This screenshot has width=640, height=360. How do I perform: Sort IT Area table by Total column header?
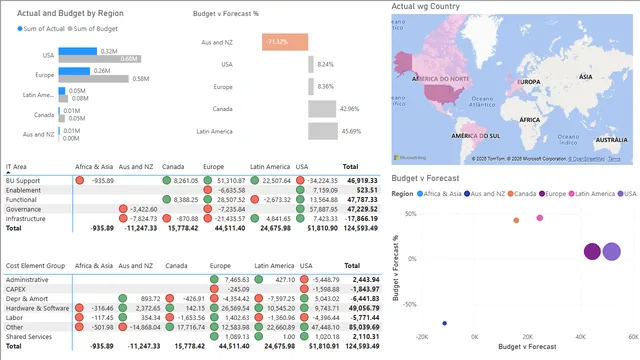pos(350,167)
